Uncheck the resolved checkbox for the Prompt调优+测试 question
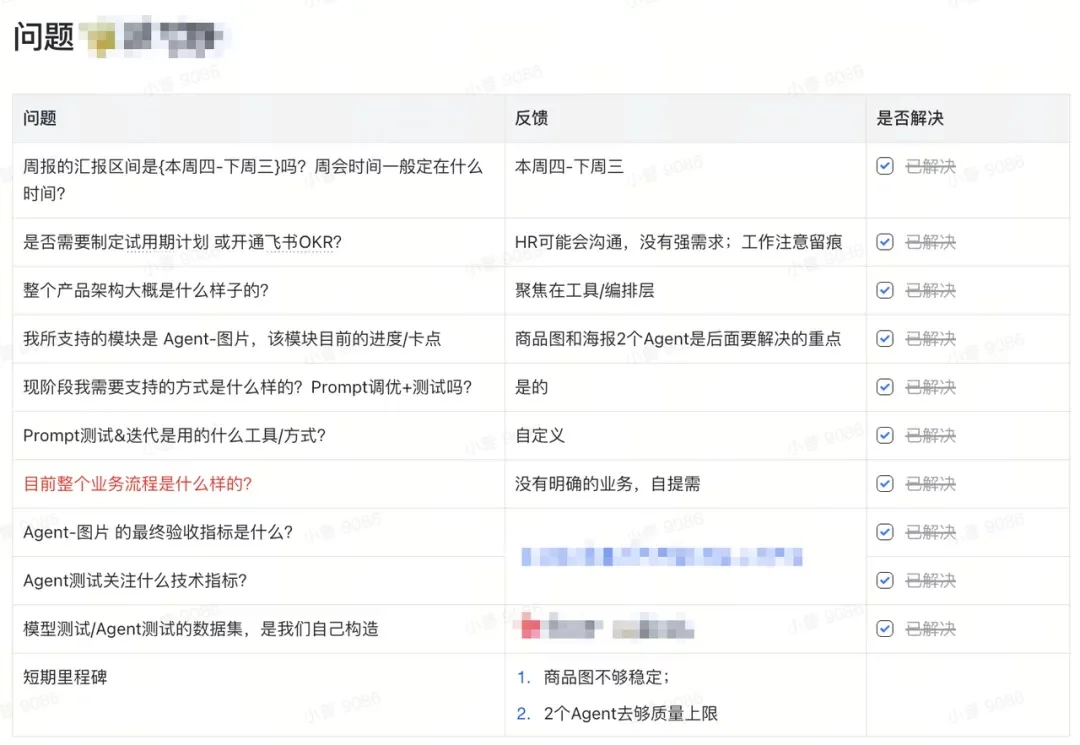 [x=884, y=387]
